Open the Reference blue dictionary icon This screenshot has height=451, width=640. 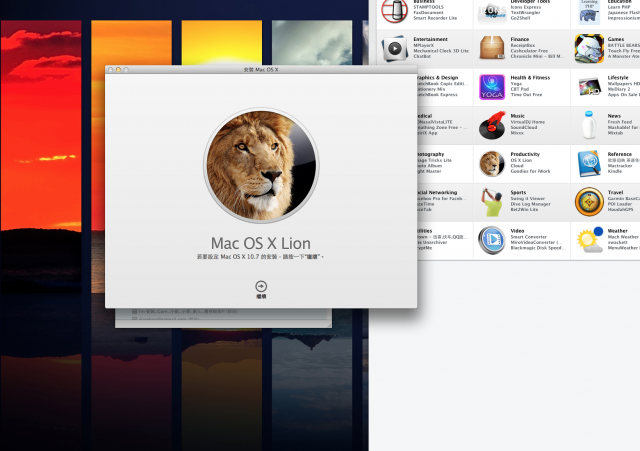pos(589,163)
